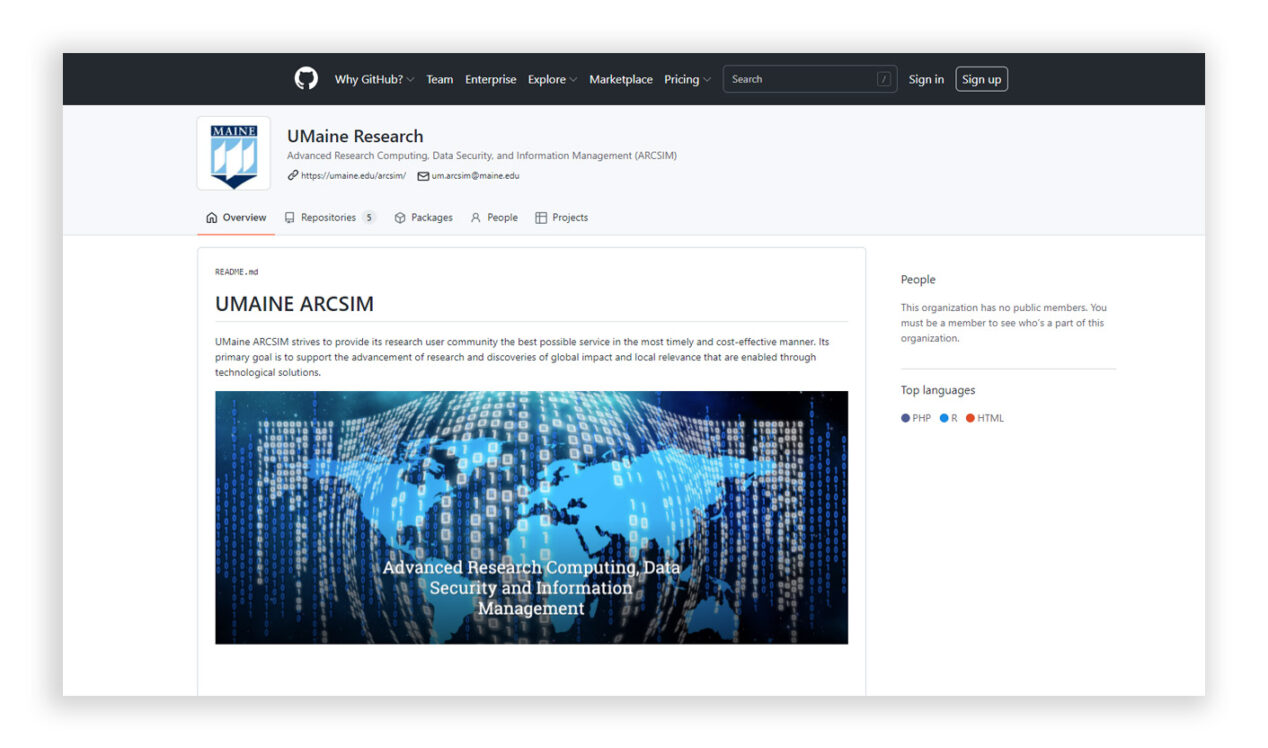Click the Sign up button
Image resolution: width=1268 pixels, height=748 pixels.
(981, 78)
